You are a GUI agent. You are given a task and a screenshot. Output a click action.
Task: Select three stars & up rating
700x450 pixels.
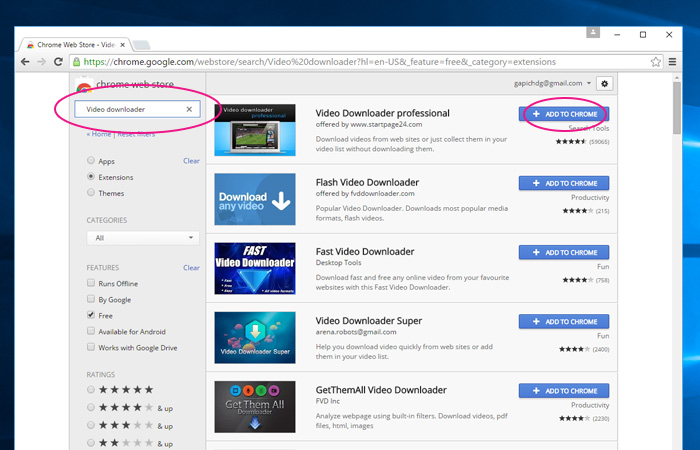click(x=91, y=425)
